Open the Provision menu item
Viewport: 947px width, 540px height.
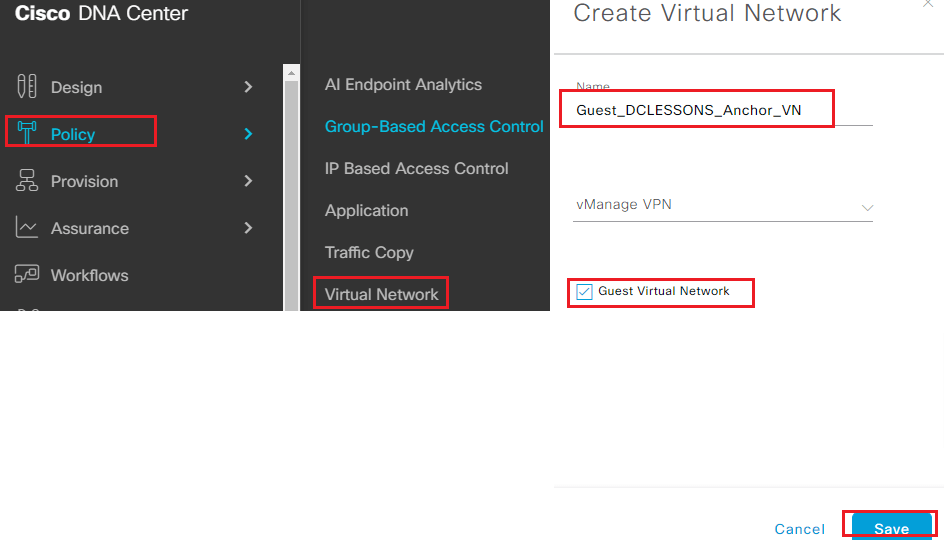85,181
